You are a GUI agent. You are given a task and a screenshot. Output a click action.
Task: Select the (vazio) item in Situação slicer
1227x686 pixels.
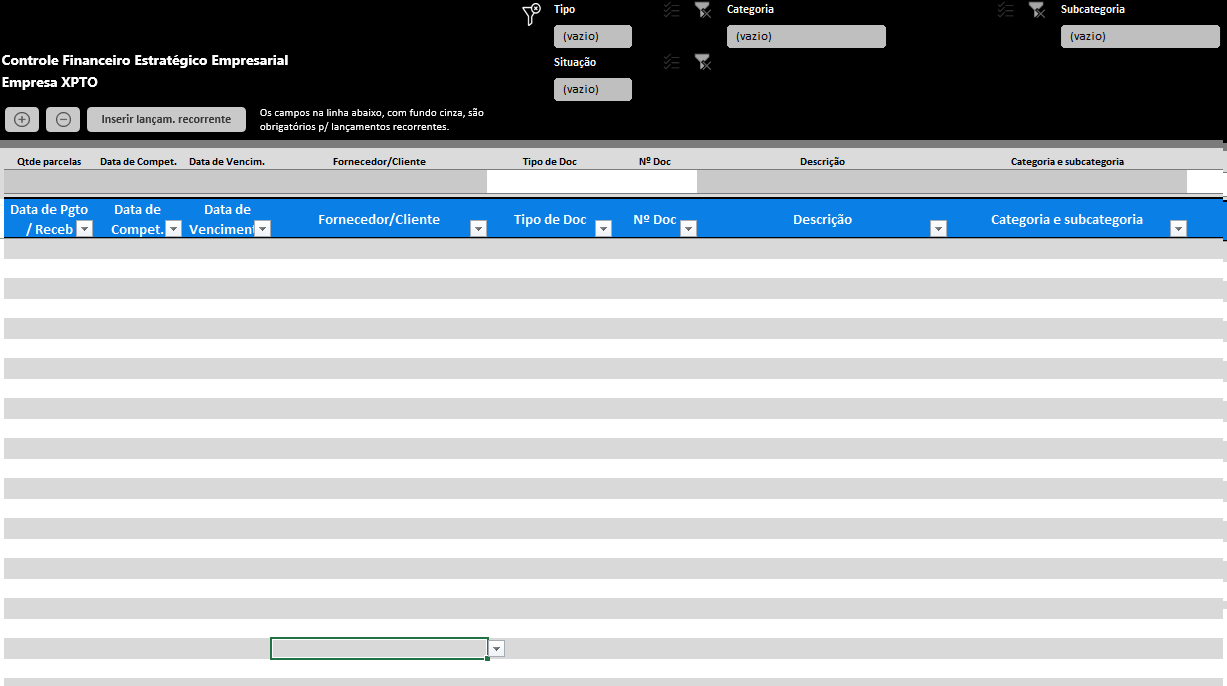[x=593, y=89]
